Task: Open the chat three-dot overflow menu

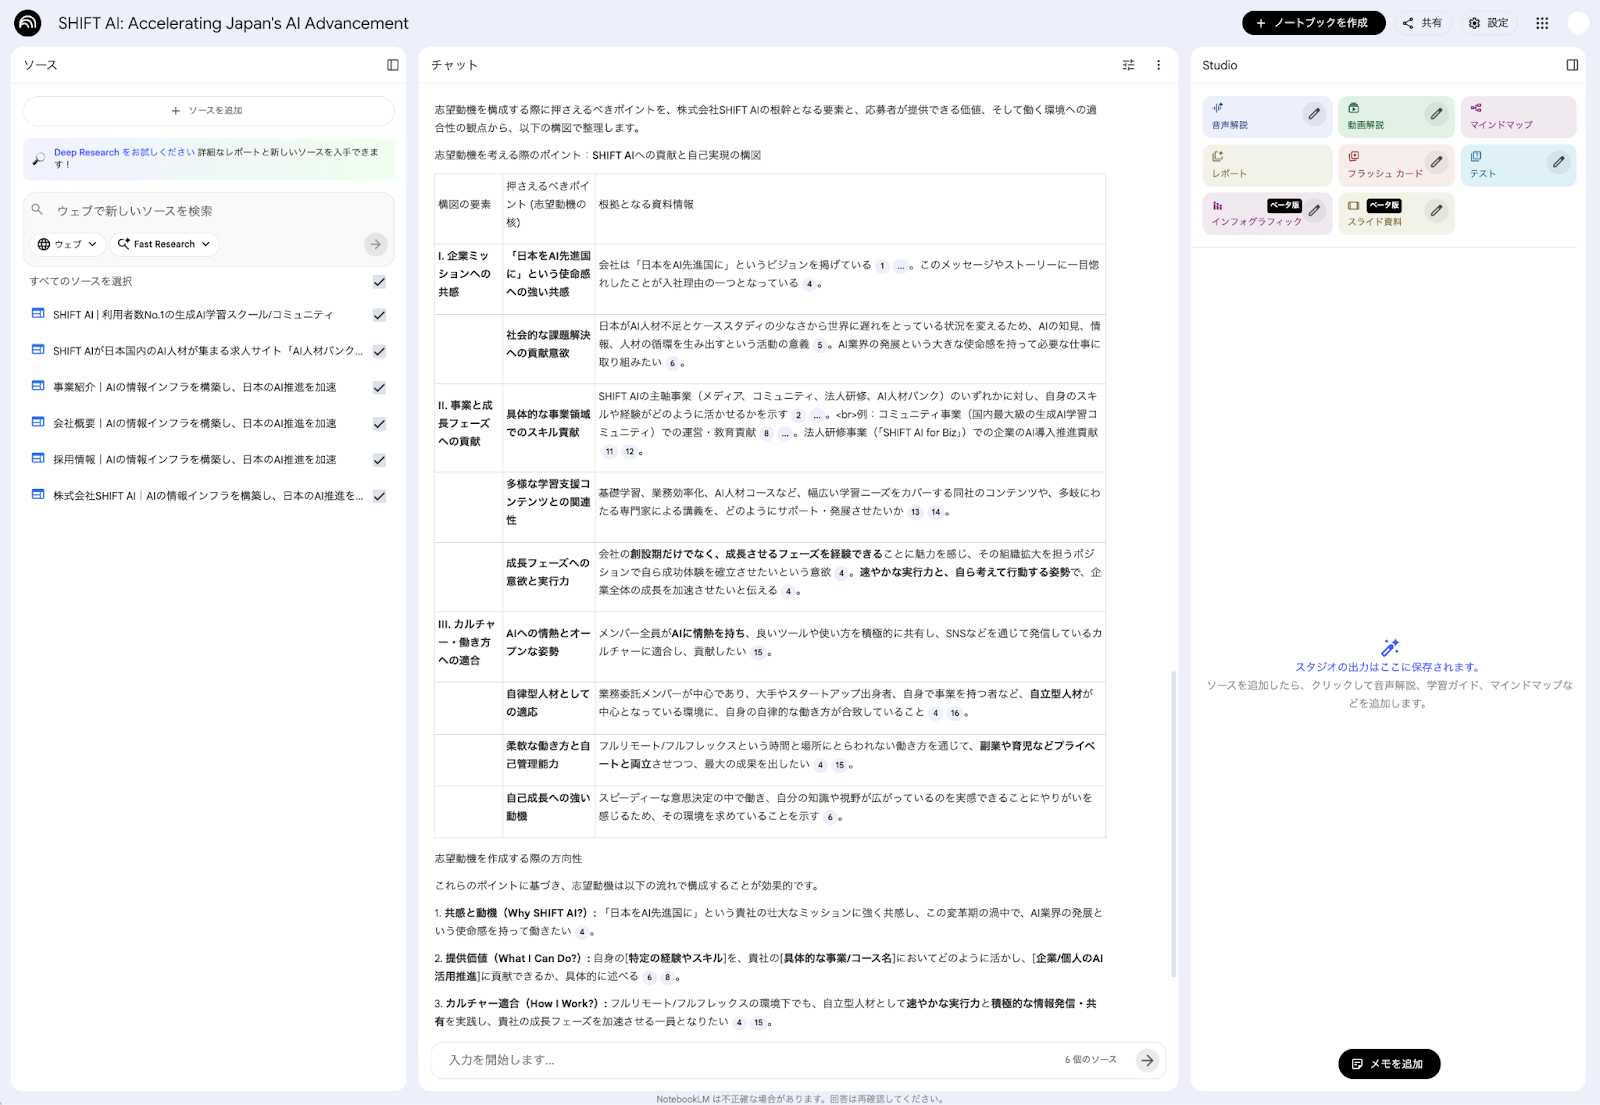Action: tap(1158, 65)
